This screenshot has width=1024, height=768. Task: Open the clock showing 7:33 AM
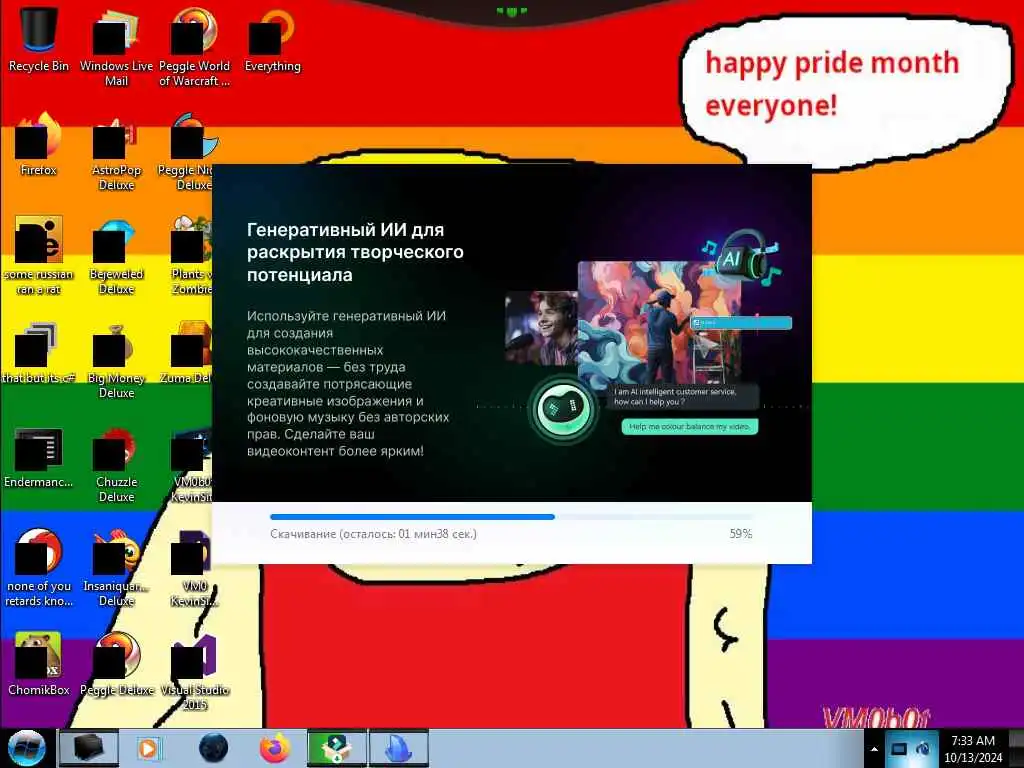(x=972, y=749)
